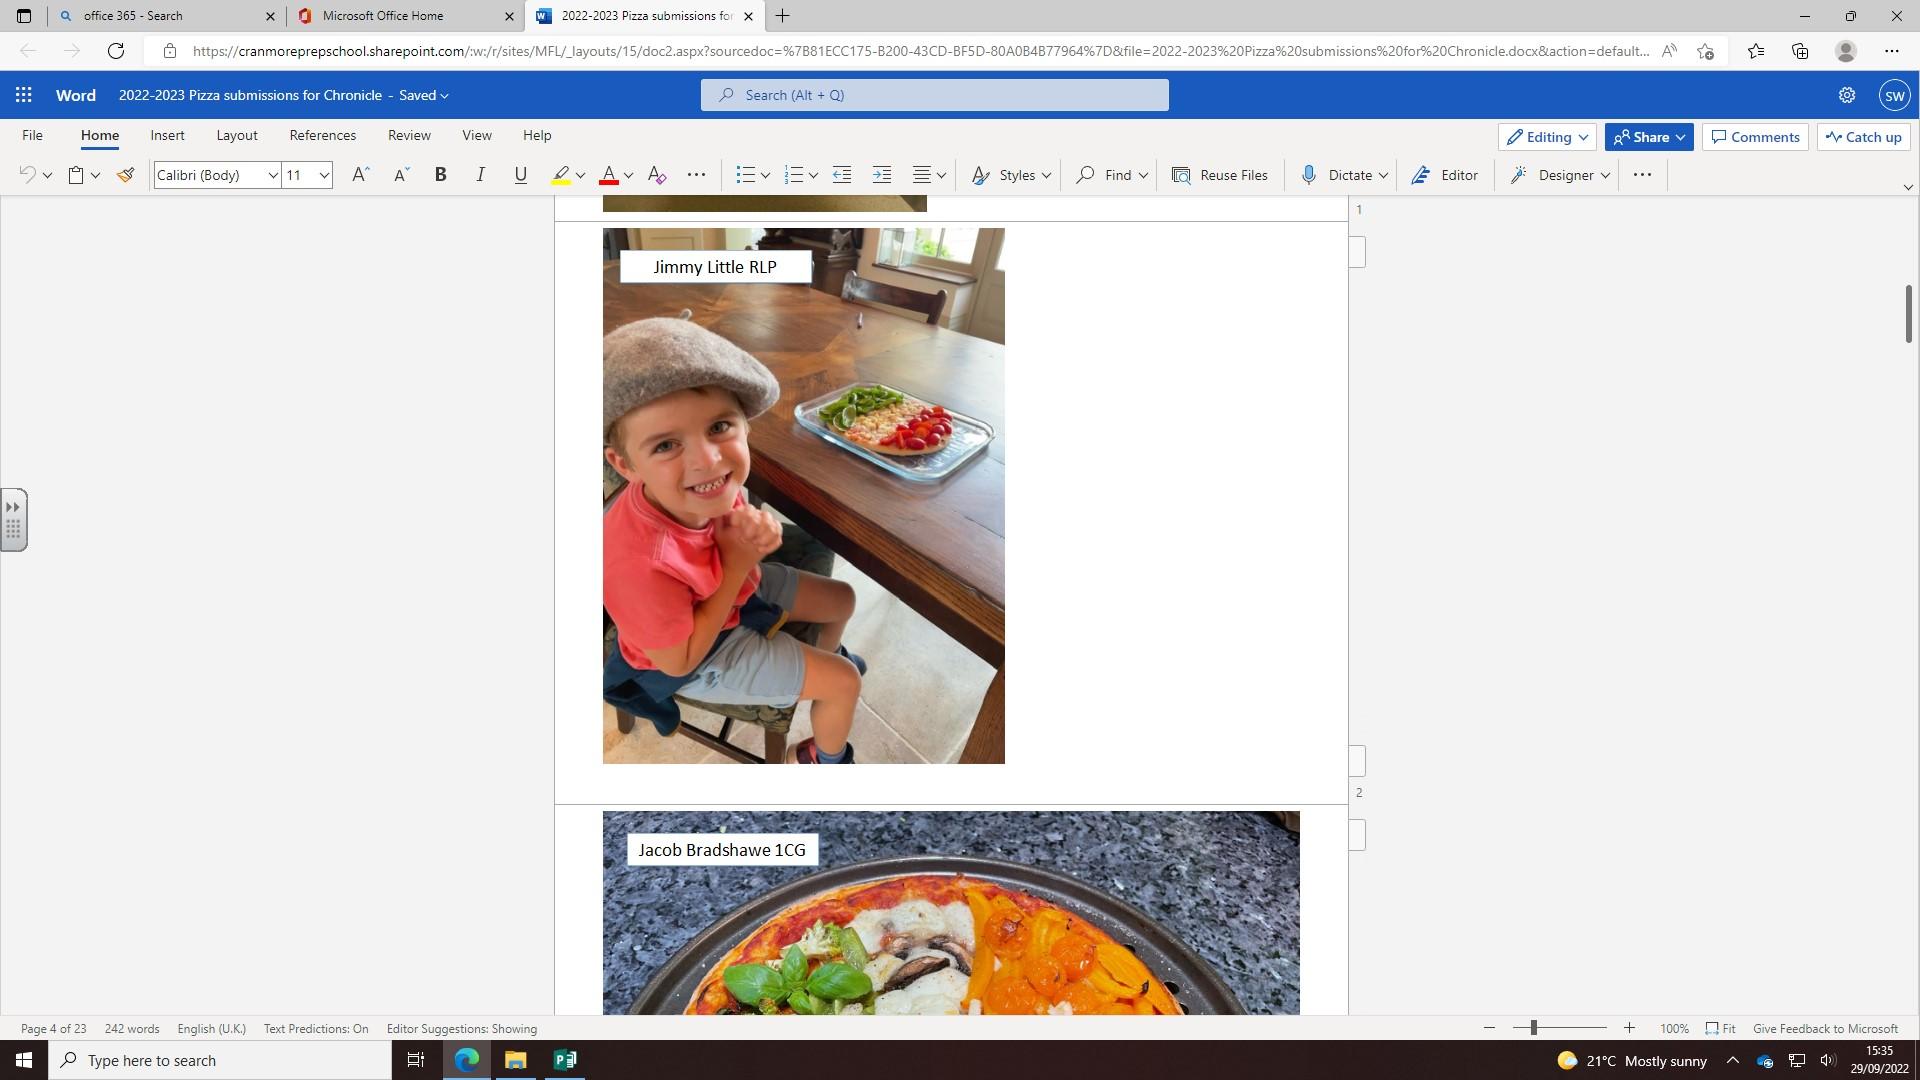The height and width of the screenshot is (1080, 1920).
Task: Click the Search (Alt + Q) box
Action: pos(934,95)
